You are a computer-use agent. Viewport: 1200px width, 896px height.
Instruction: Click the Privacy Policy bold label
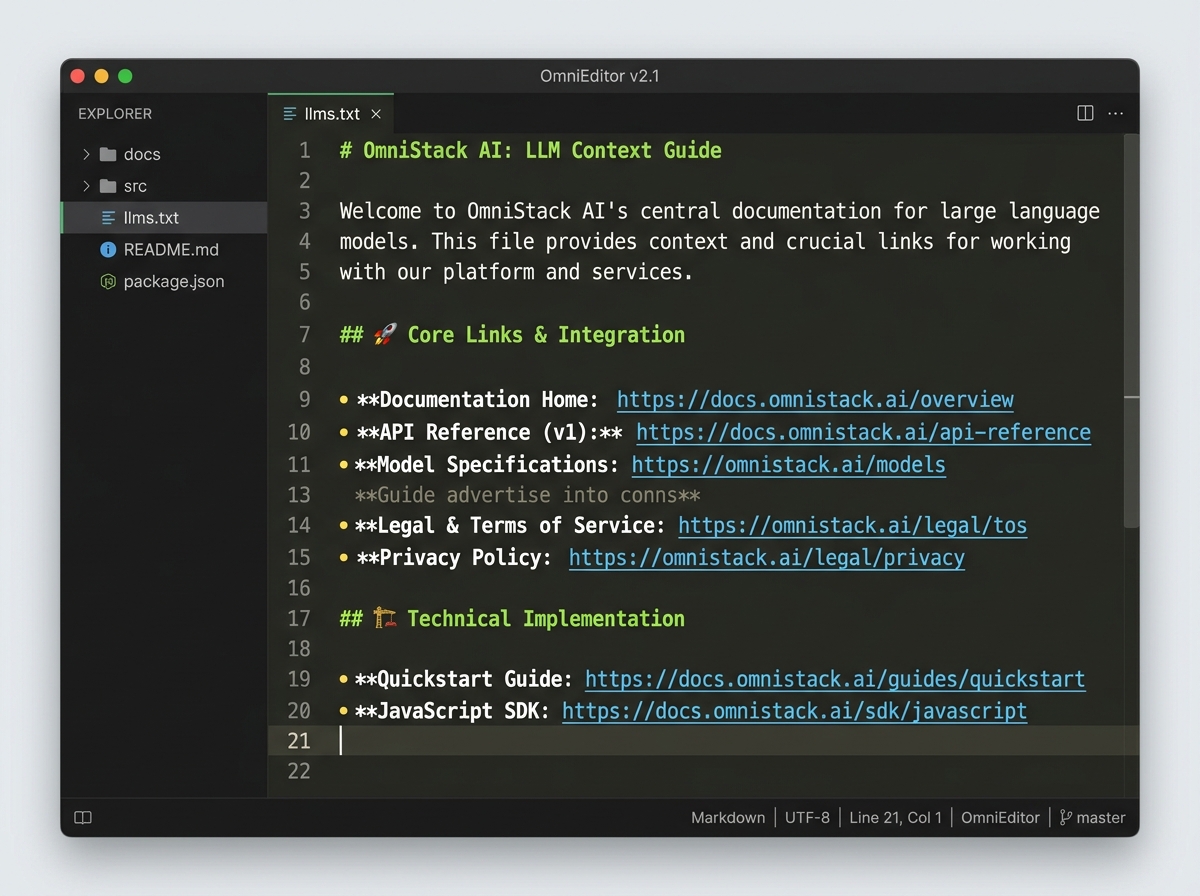tap(454, 558)
